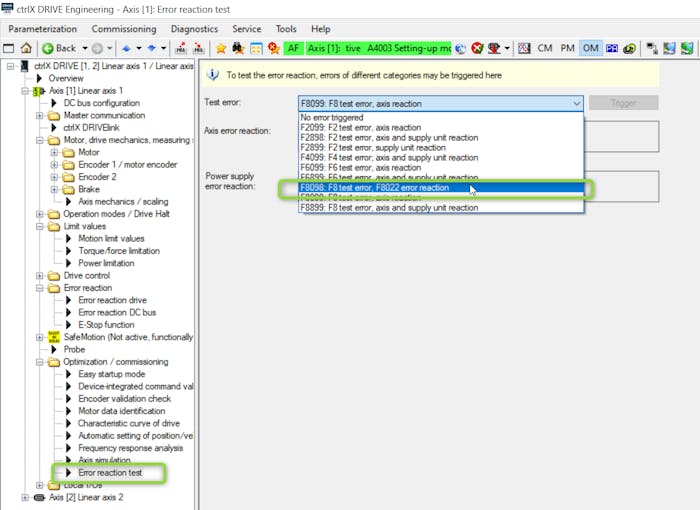This screenshot has height=510, width=700.
Task: Open E-Stop function in tree
Action: [x=106, y=324]
